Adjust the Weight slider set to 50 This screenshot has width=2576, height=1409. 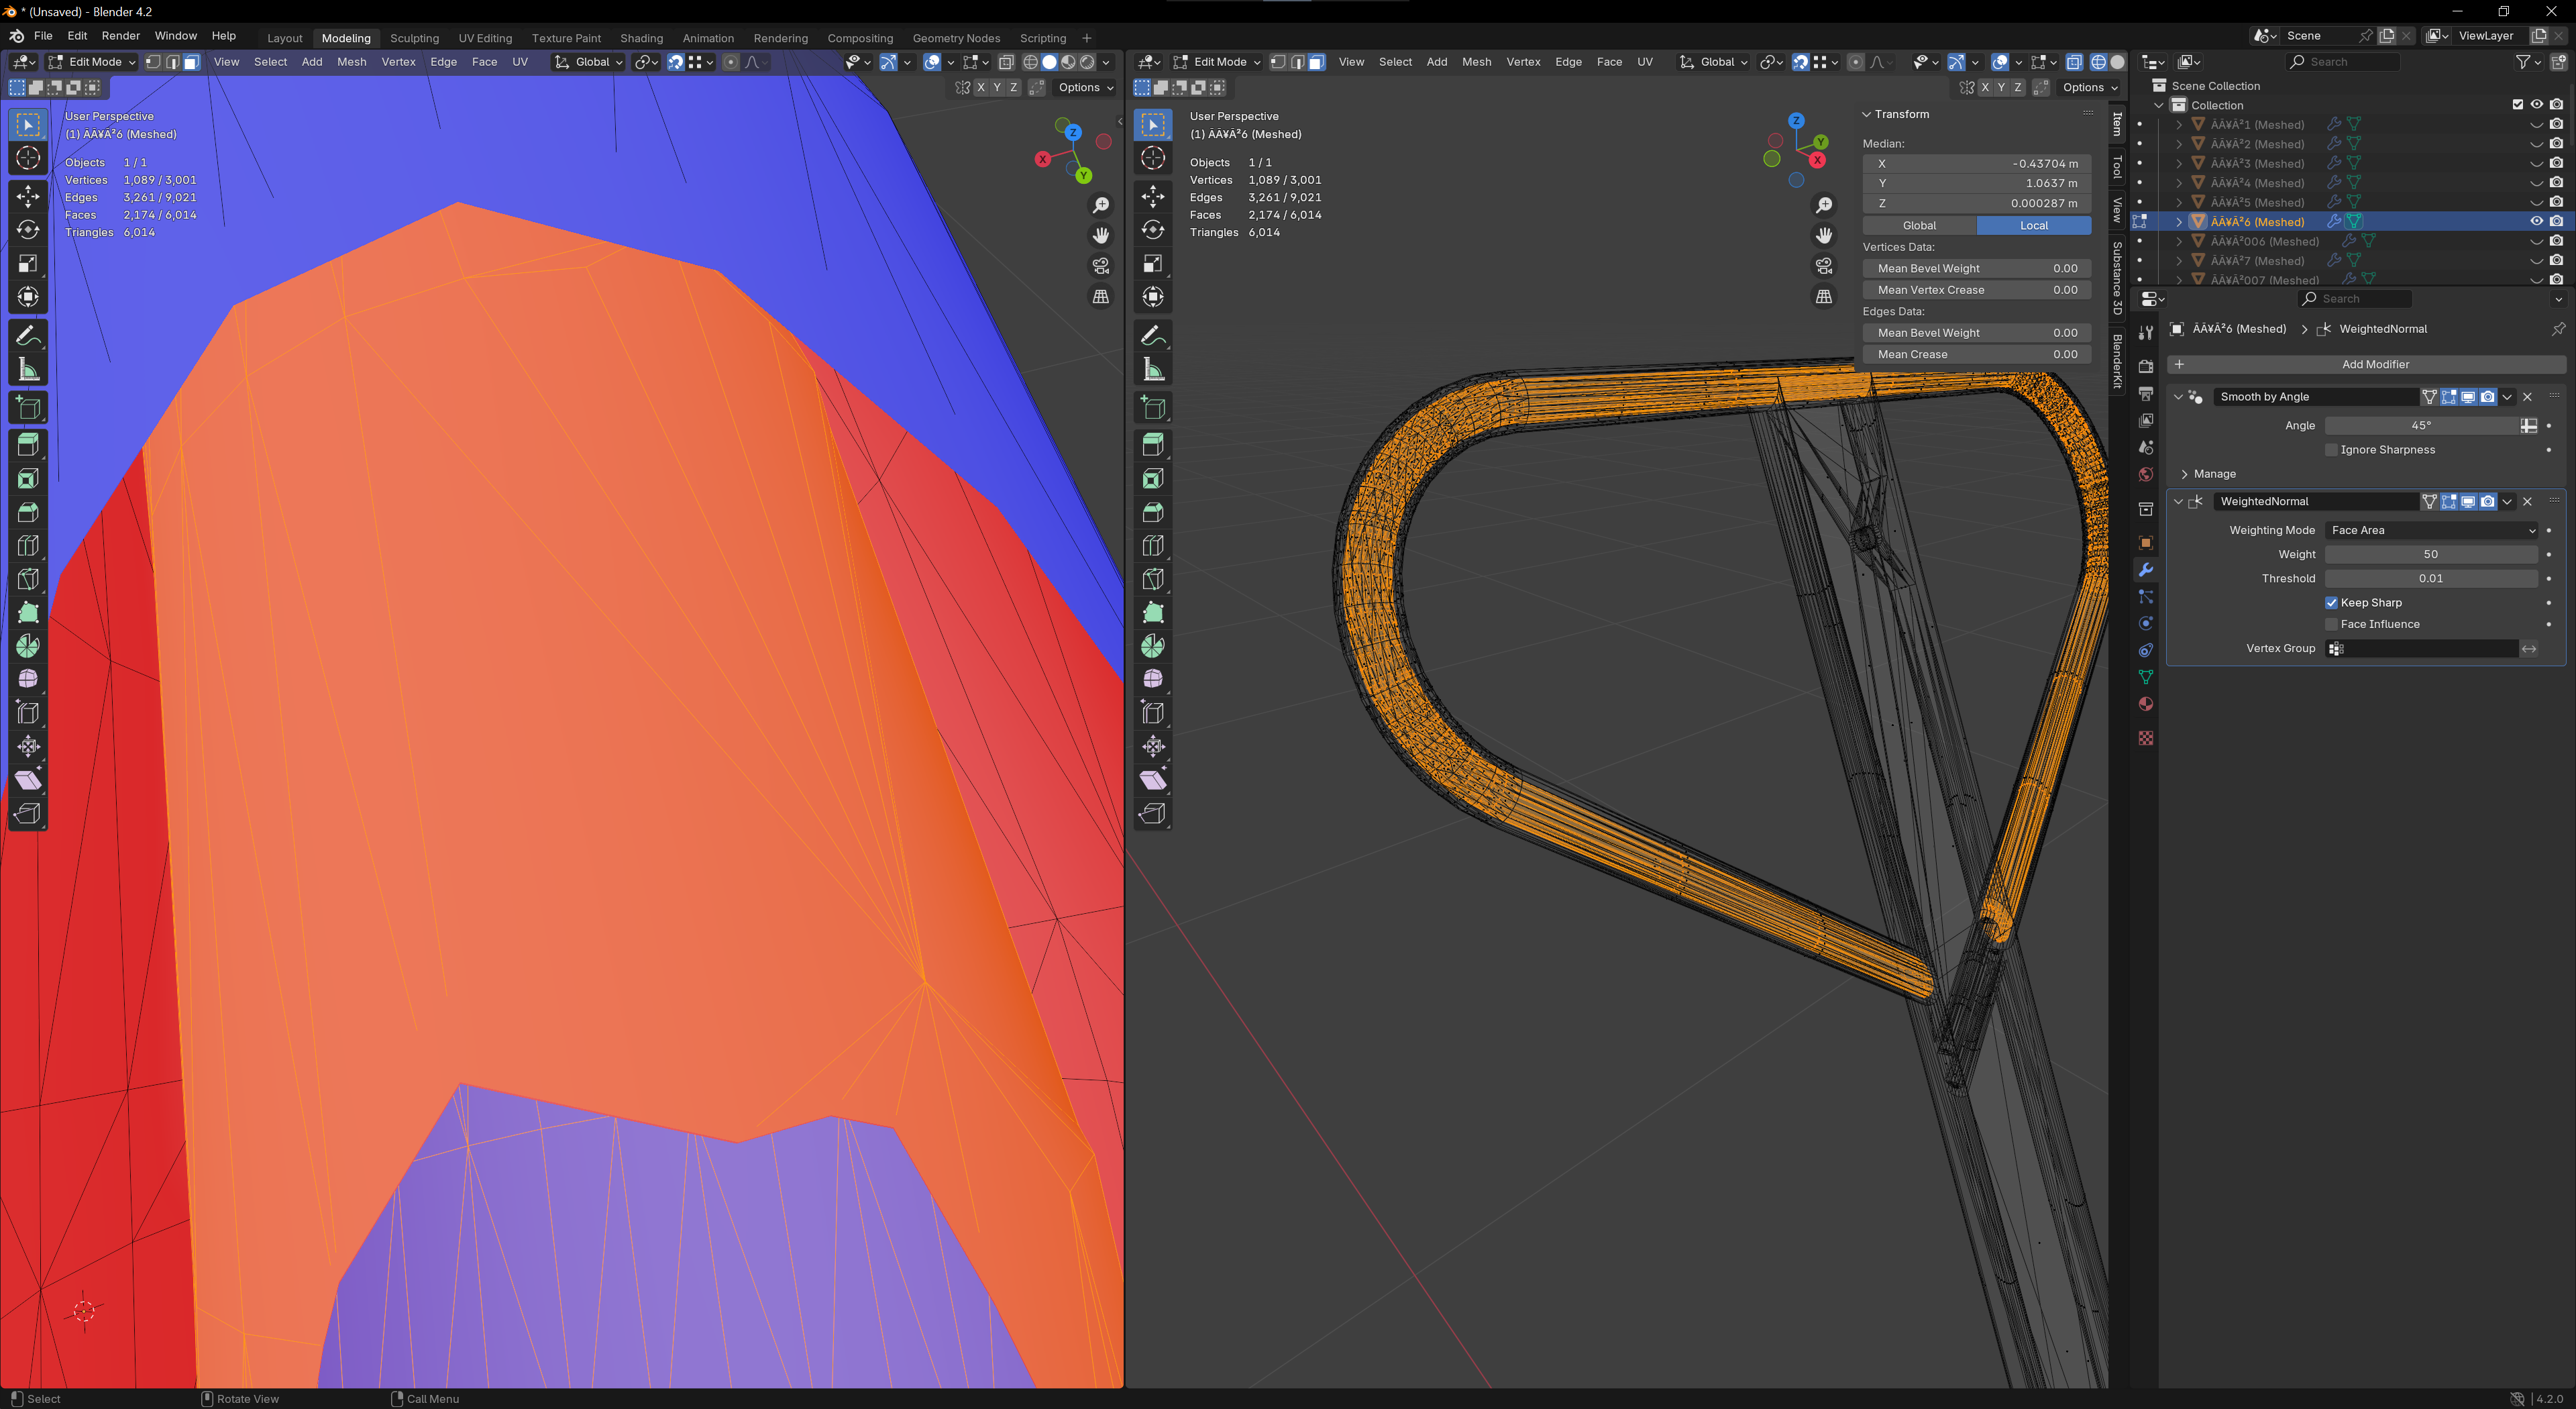click(2430, 554)
